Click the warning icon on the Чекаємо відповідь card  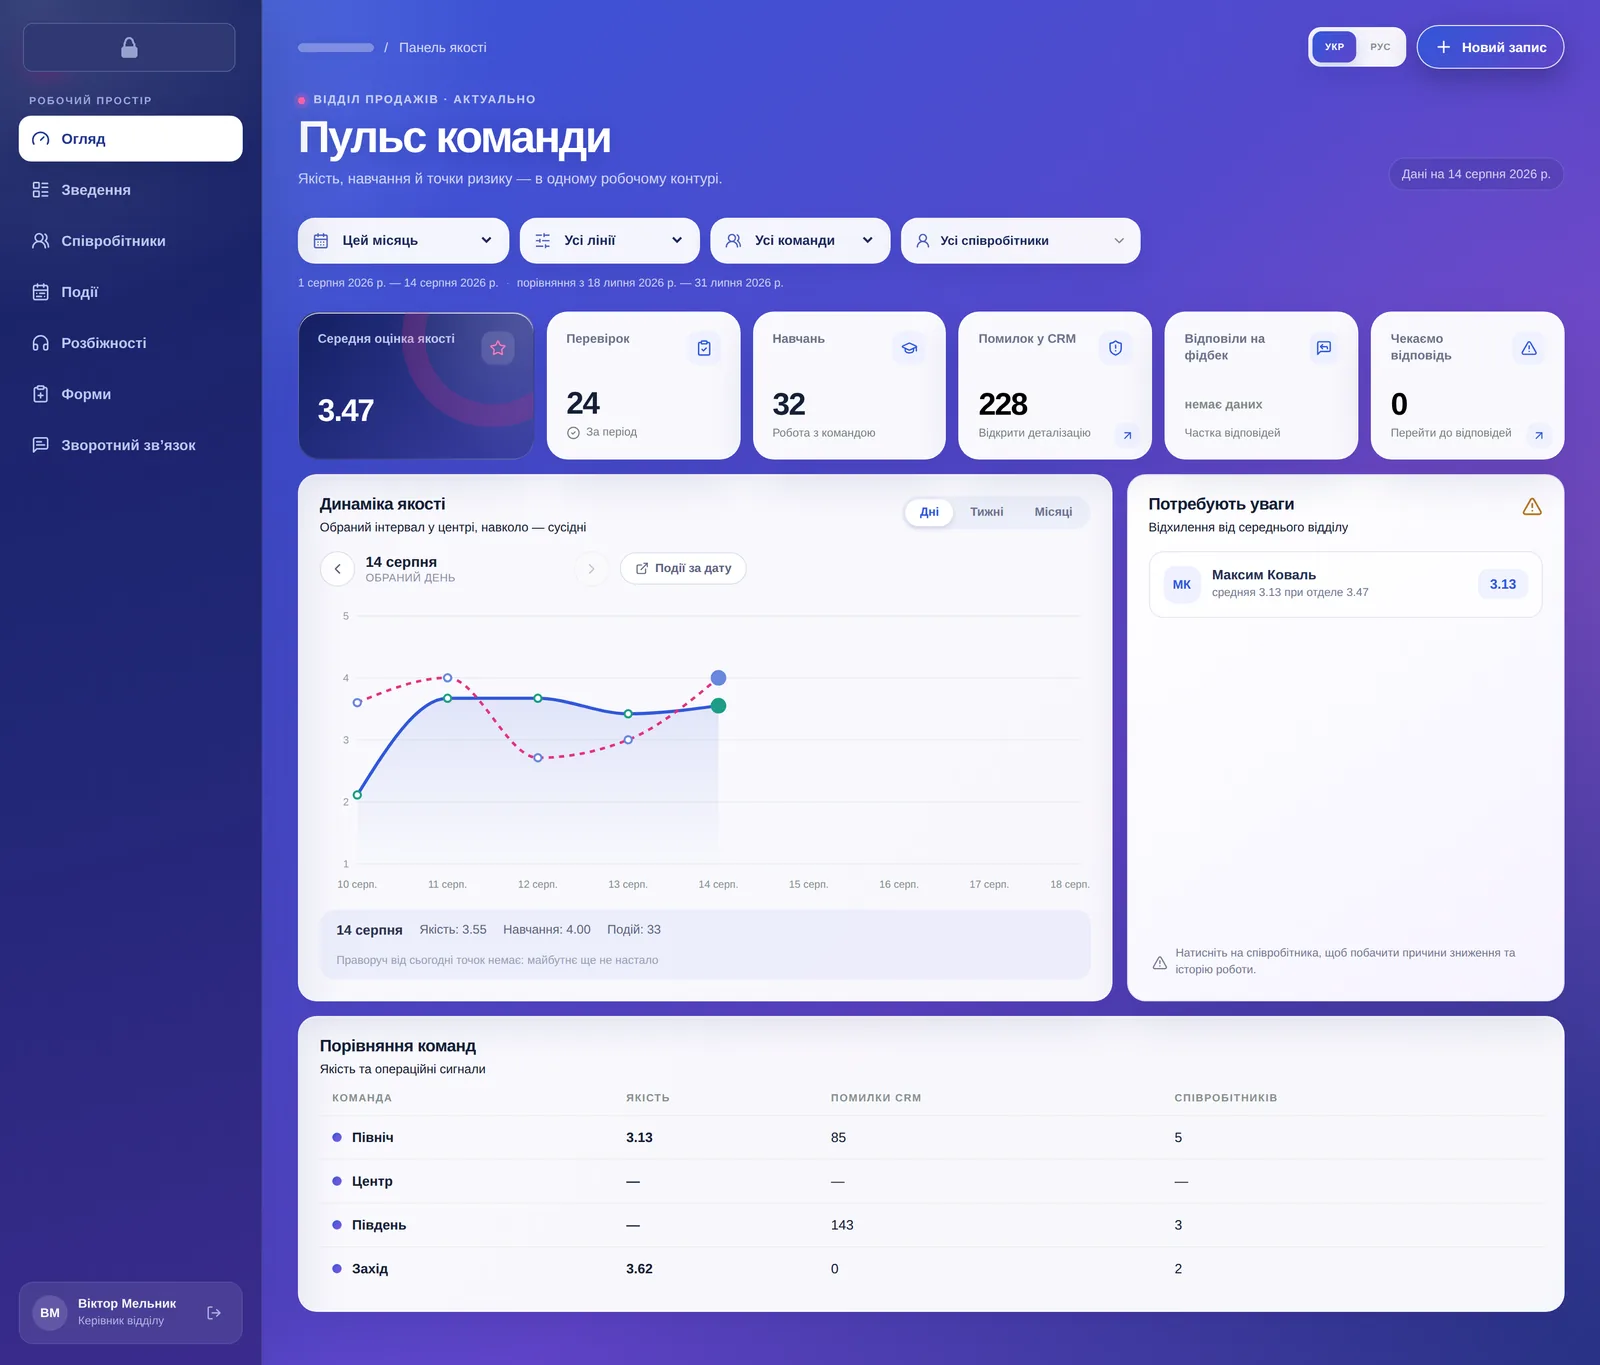point(1529,348)
